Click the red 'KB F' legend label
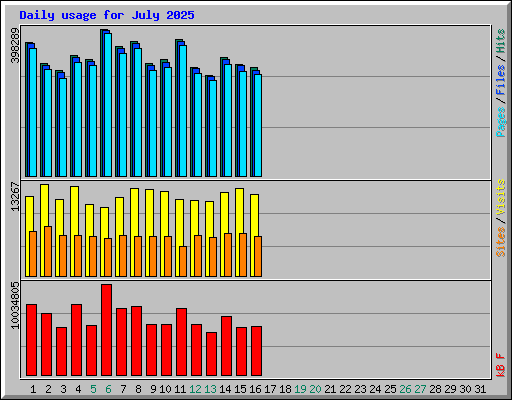Image resolution: width=512 pixels, height=400 pixels. click(501, 365)
